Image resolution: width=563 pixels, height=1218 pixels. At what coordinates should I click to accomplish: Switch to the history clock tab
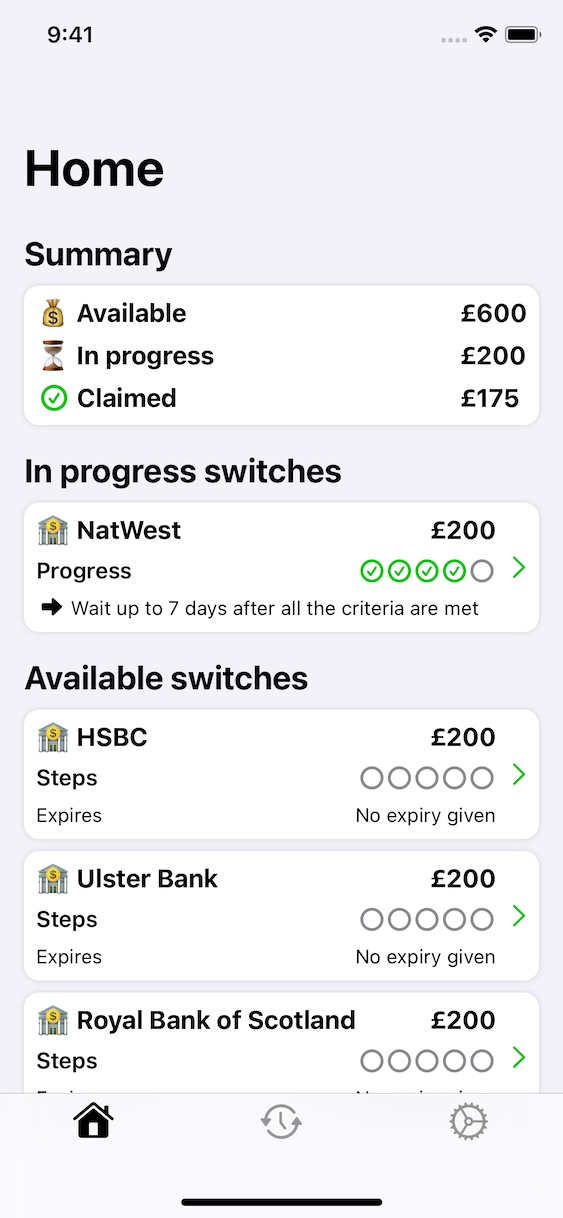click(x=281, y=1122)
